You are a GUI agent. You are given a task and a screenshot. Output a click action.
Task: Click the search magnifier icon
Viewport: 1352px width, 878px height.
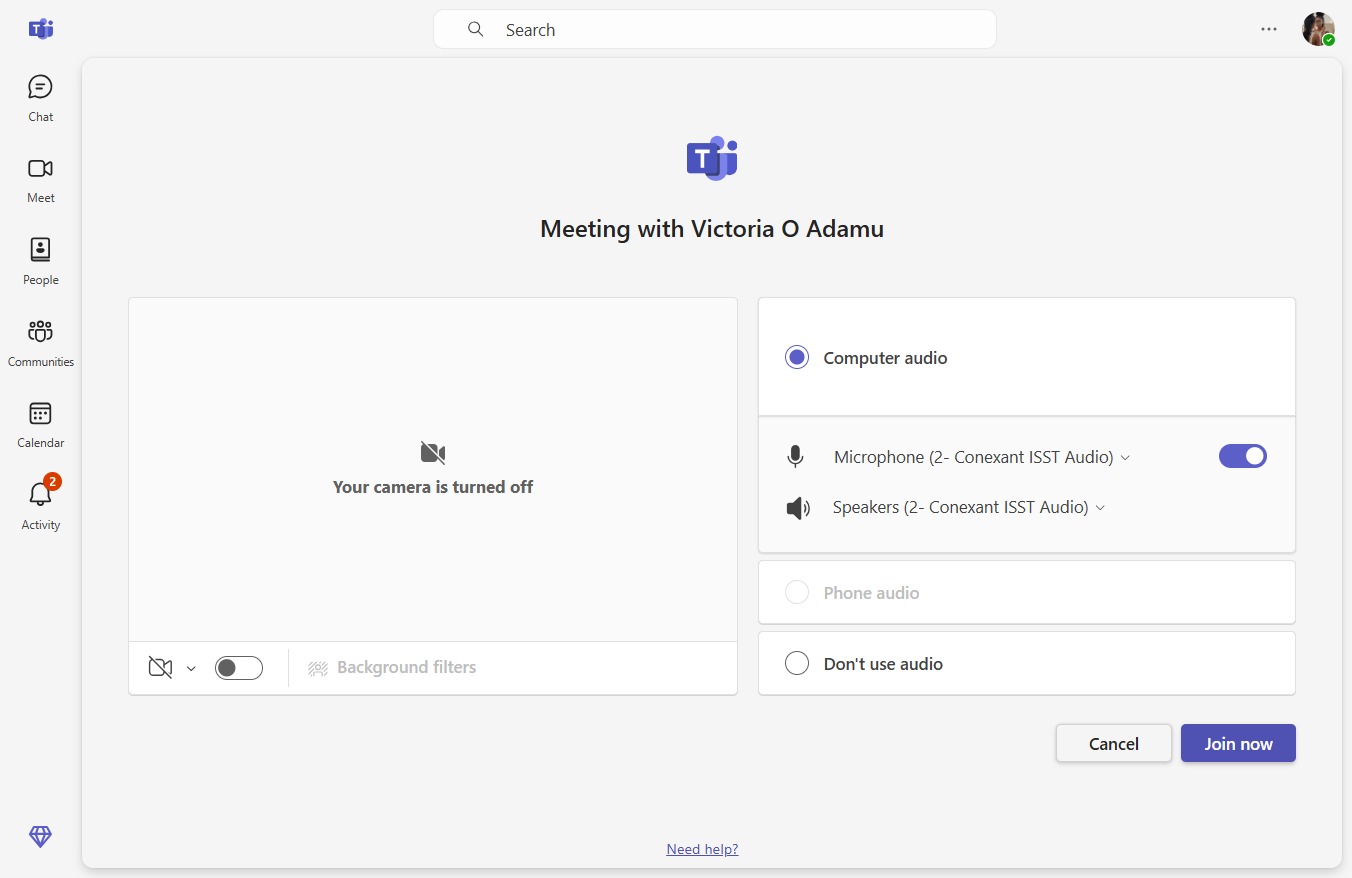tap(476, 29)
